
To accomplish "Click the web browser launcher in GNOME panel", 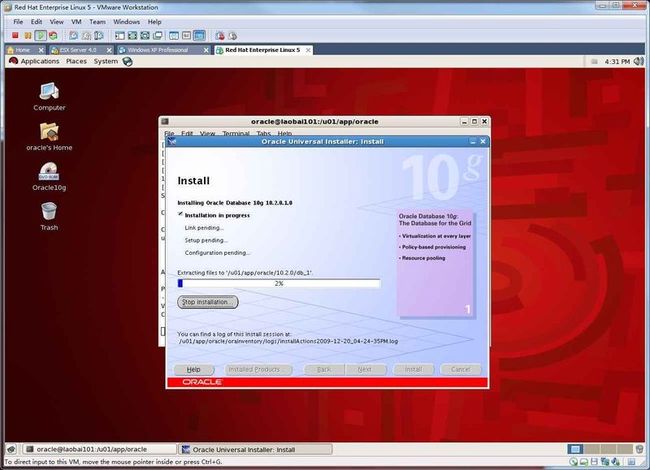I will click(127, 61).
